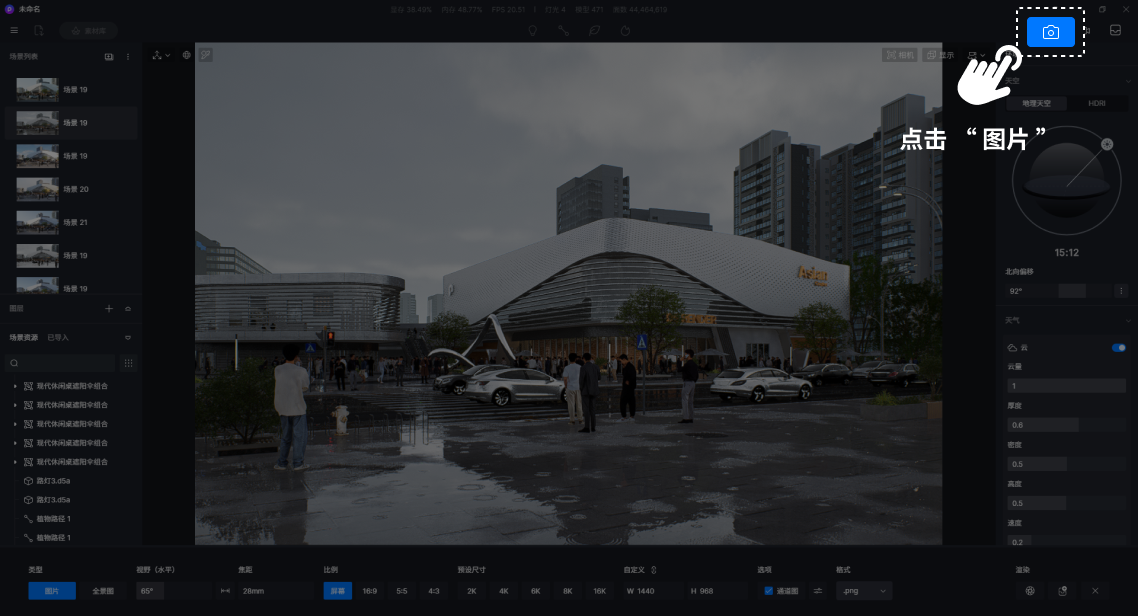
Task: Switch to the HDRI sky tab
Action: coord(1096,104)
